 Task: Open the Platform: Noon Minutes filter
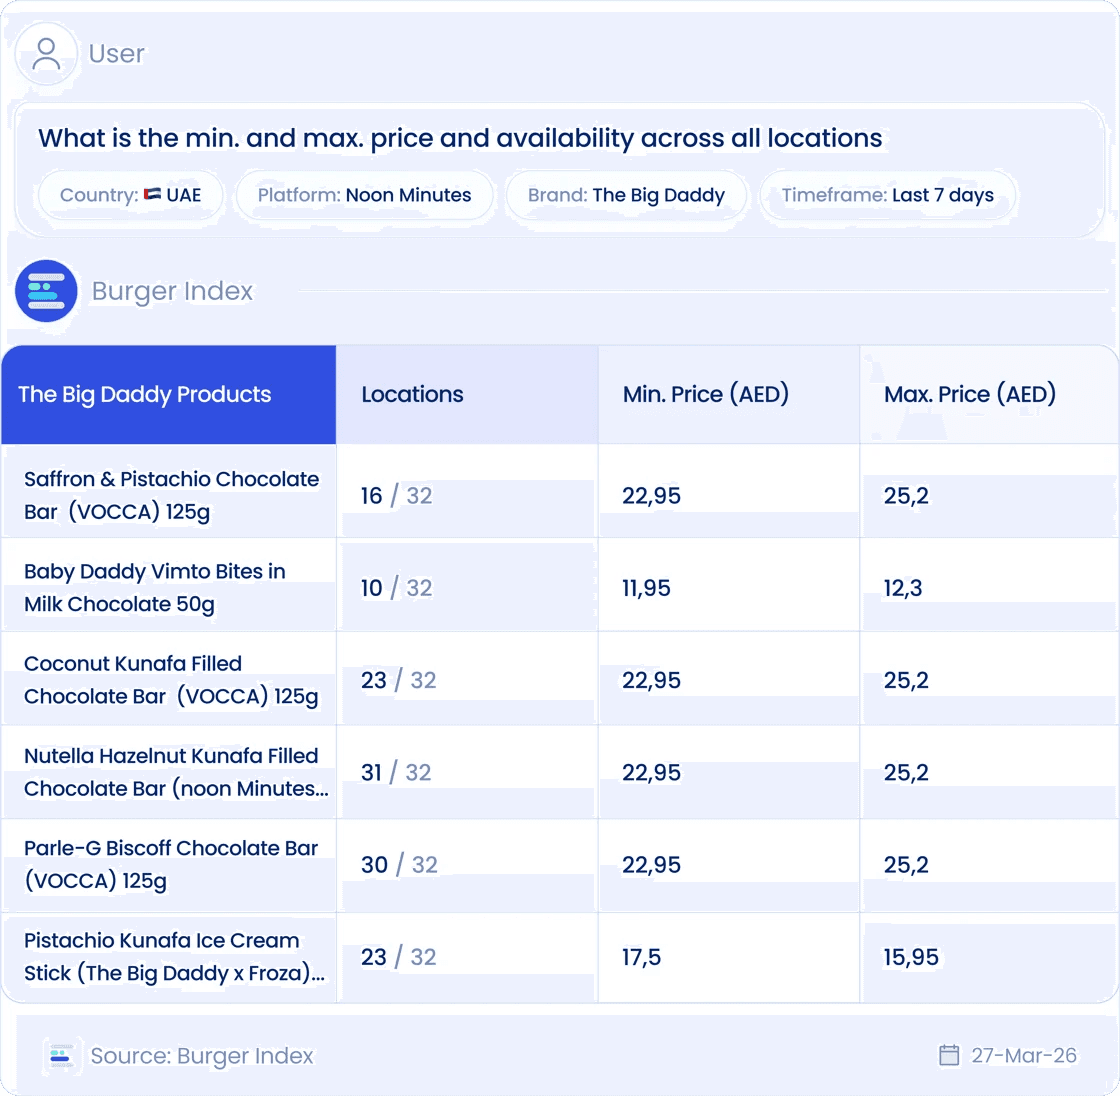pyautogui.click(x=364, y=195)
